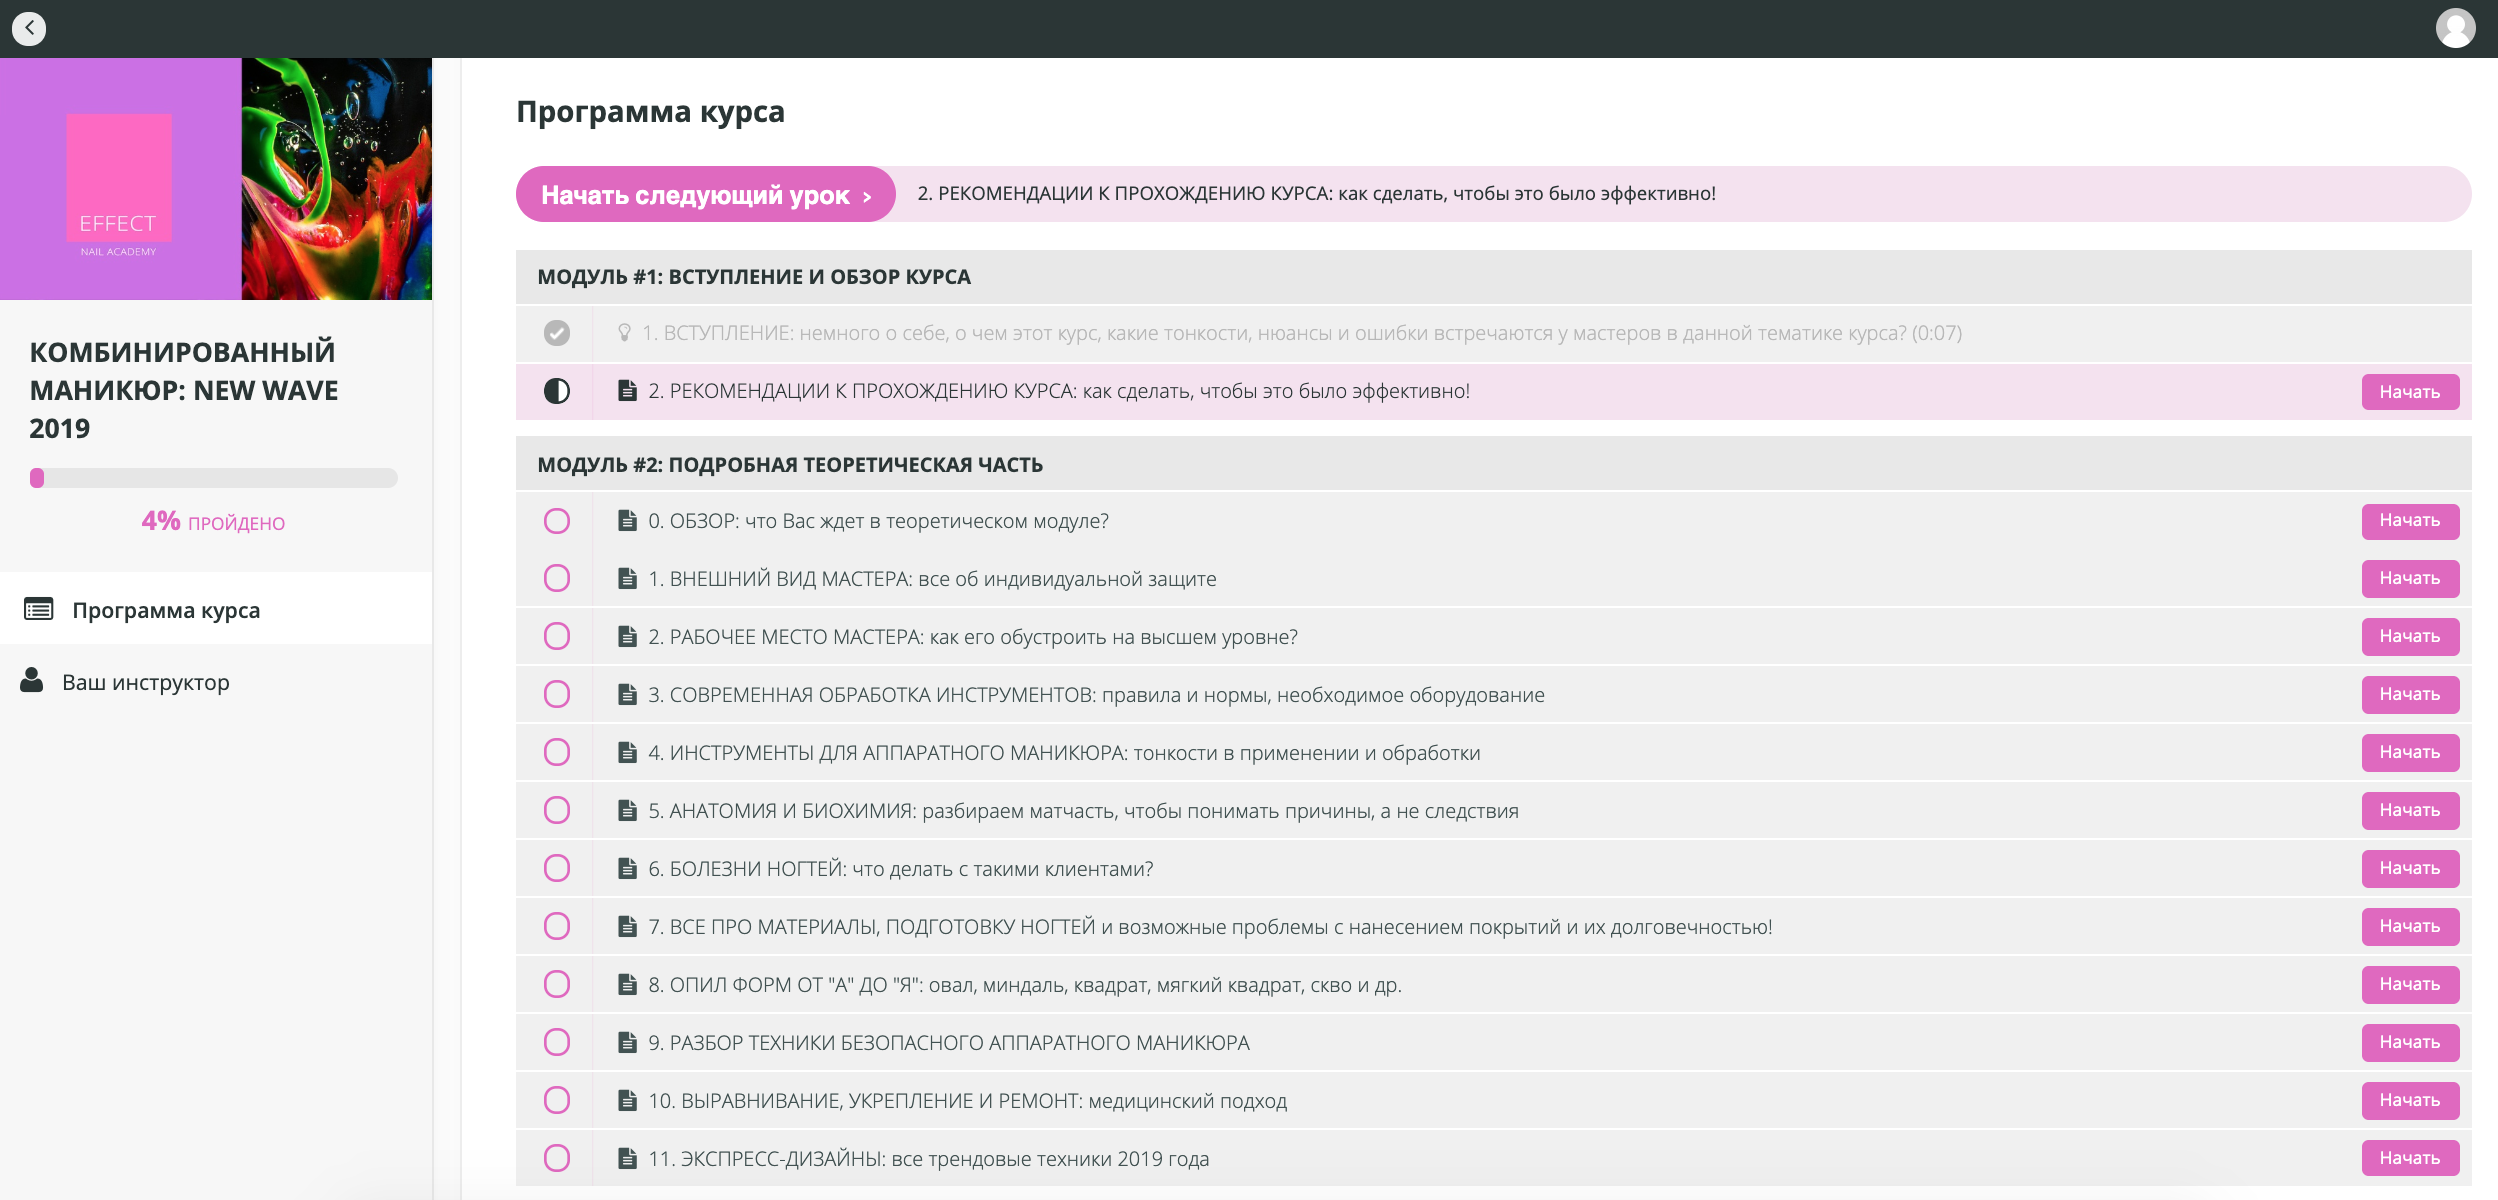Click status circle of 0. ОБЗОР lesson

[x=557, y=521]
